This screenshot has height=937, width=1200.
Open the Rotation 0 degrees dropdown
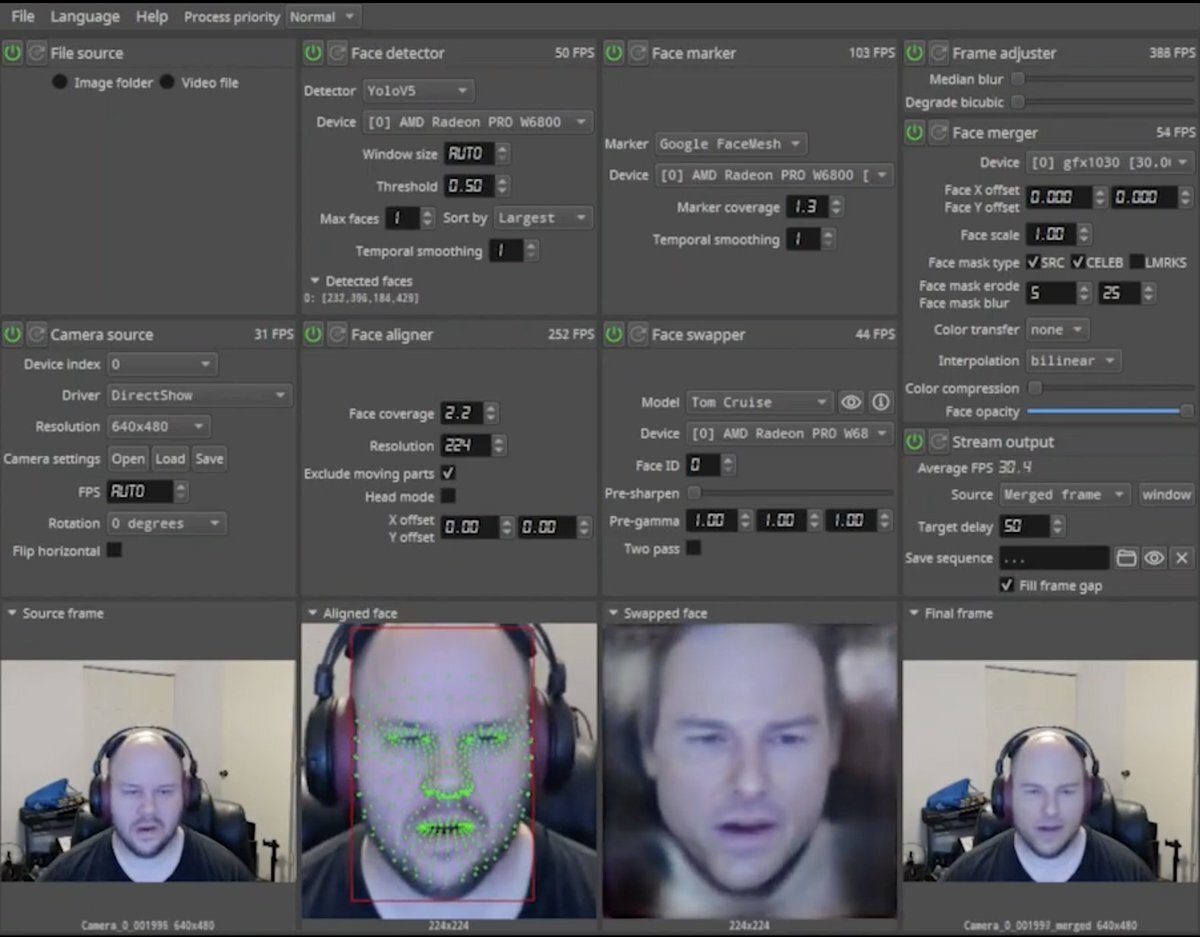pyautogui.click(x=166, y=523)
